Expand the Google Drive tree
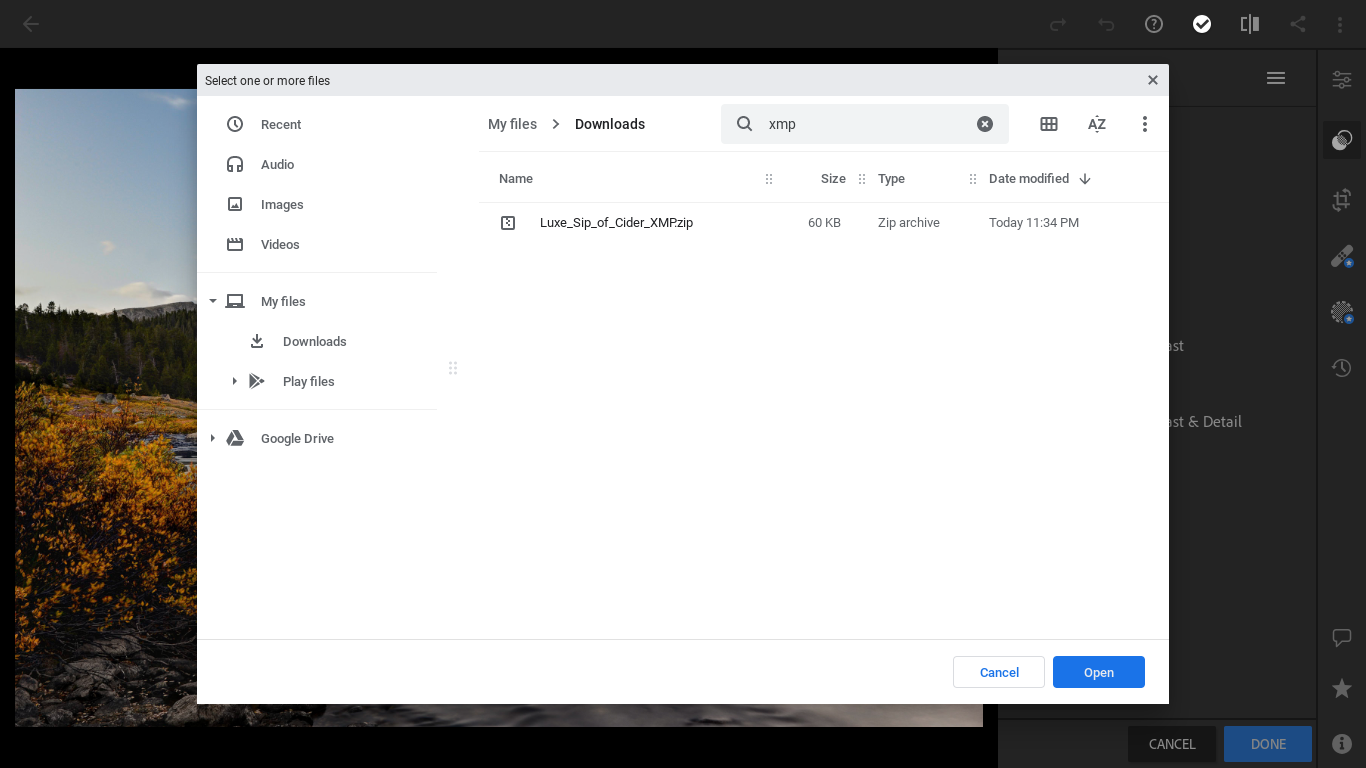 point(213,438)
